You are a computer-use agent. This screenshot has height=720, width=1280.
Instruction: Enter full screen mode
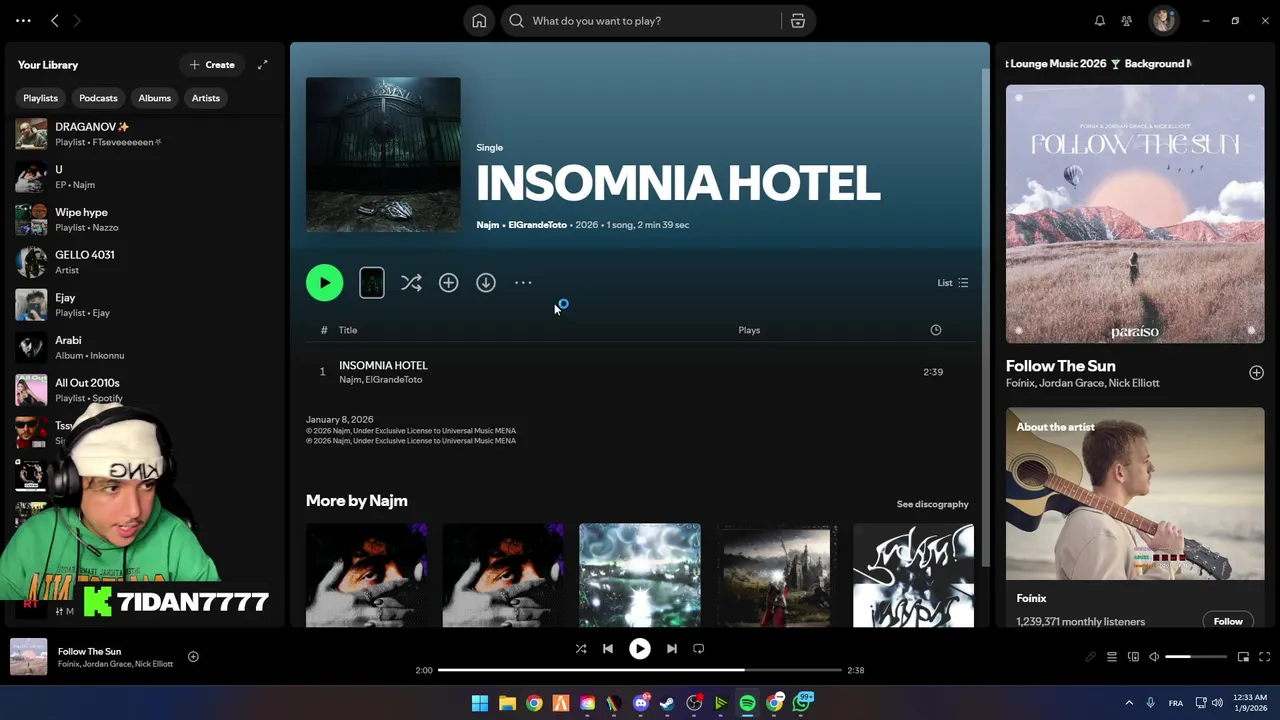click(1265, 657)
